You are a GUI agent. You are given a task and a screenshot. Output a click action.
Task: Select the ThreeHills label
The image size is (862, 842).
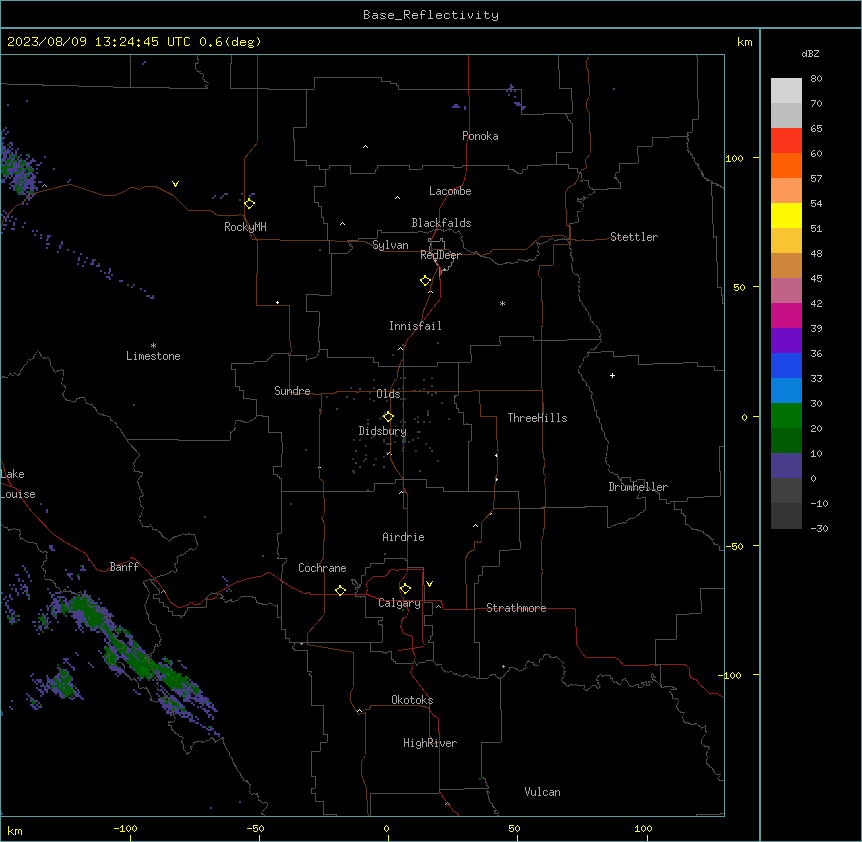tap(537, 418)
